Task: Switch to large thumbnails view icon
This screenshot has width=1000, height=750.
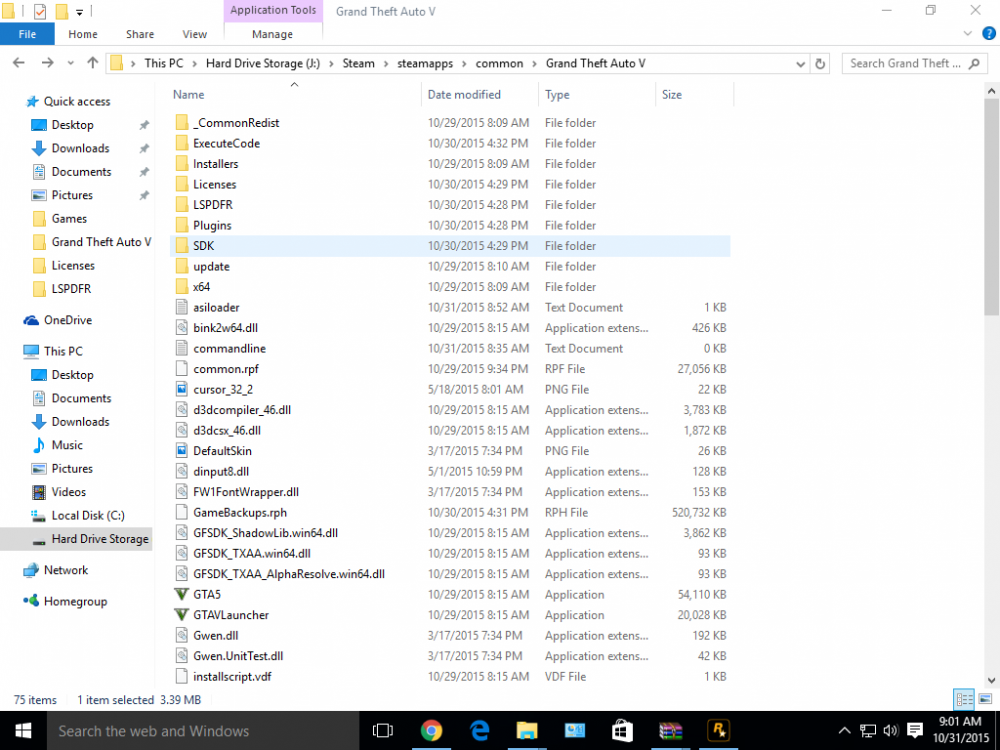Action: click(985, 700)
